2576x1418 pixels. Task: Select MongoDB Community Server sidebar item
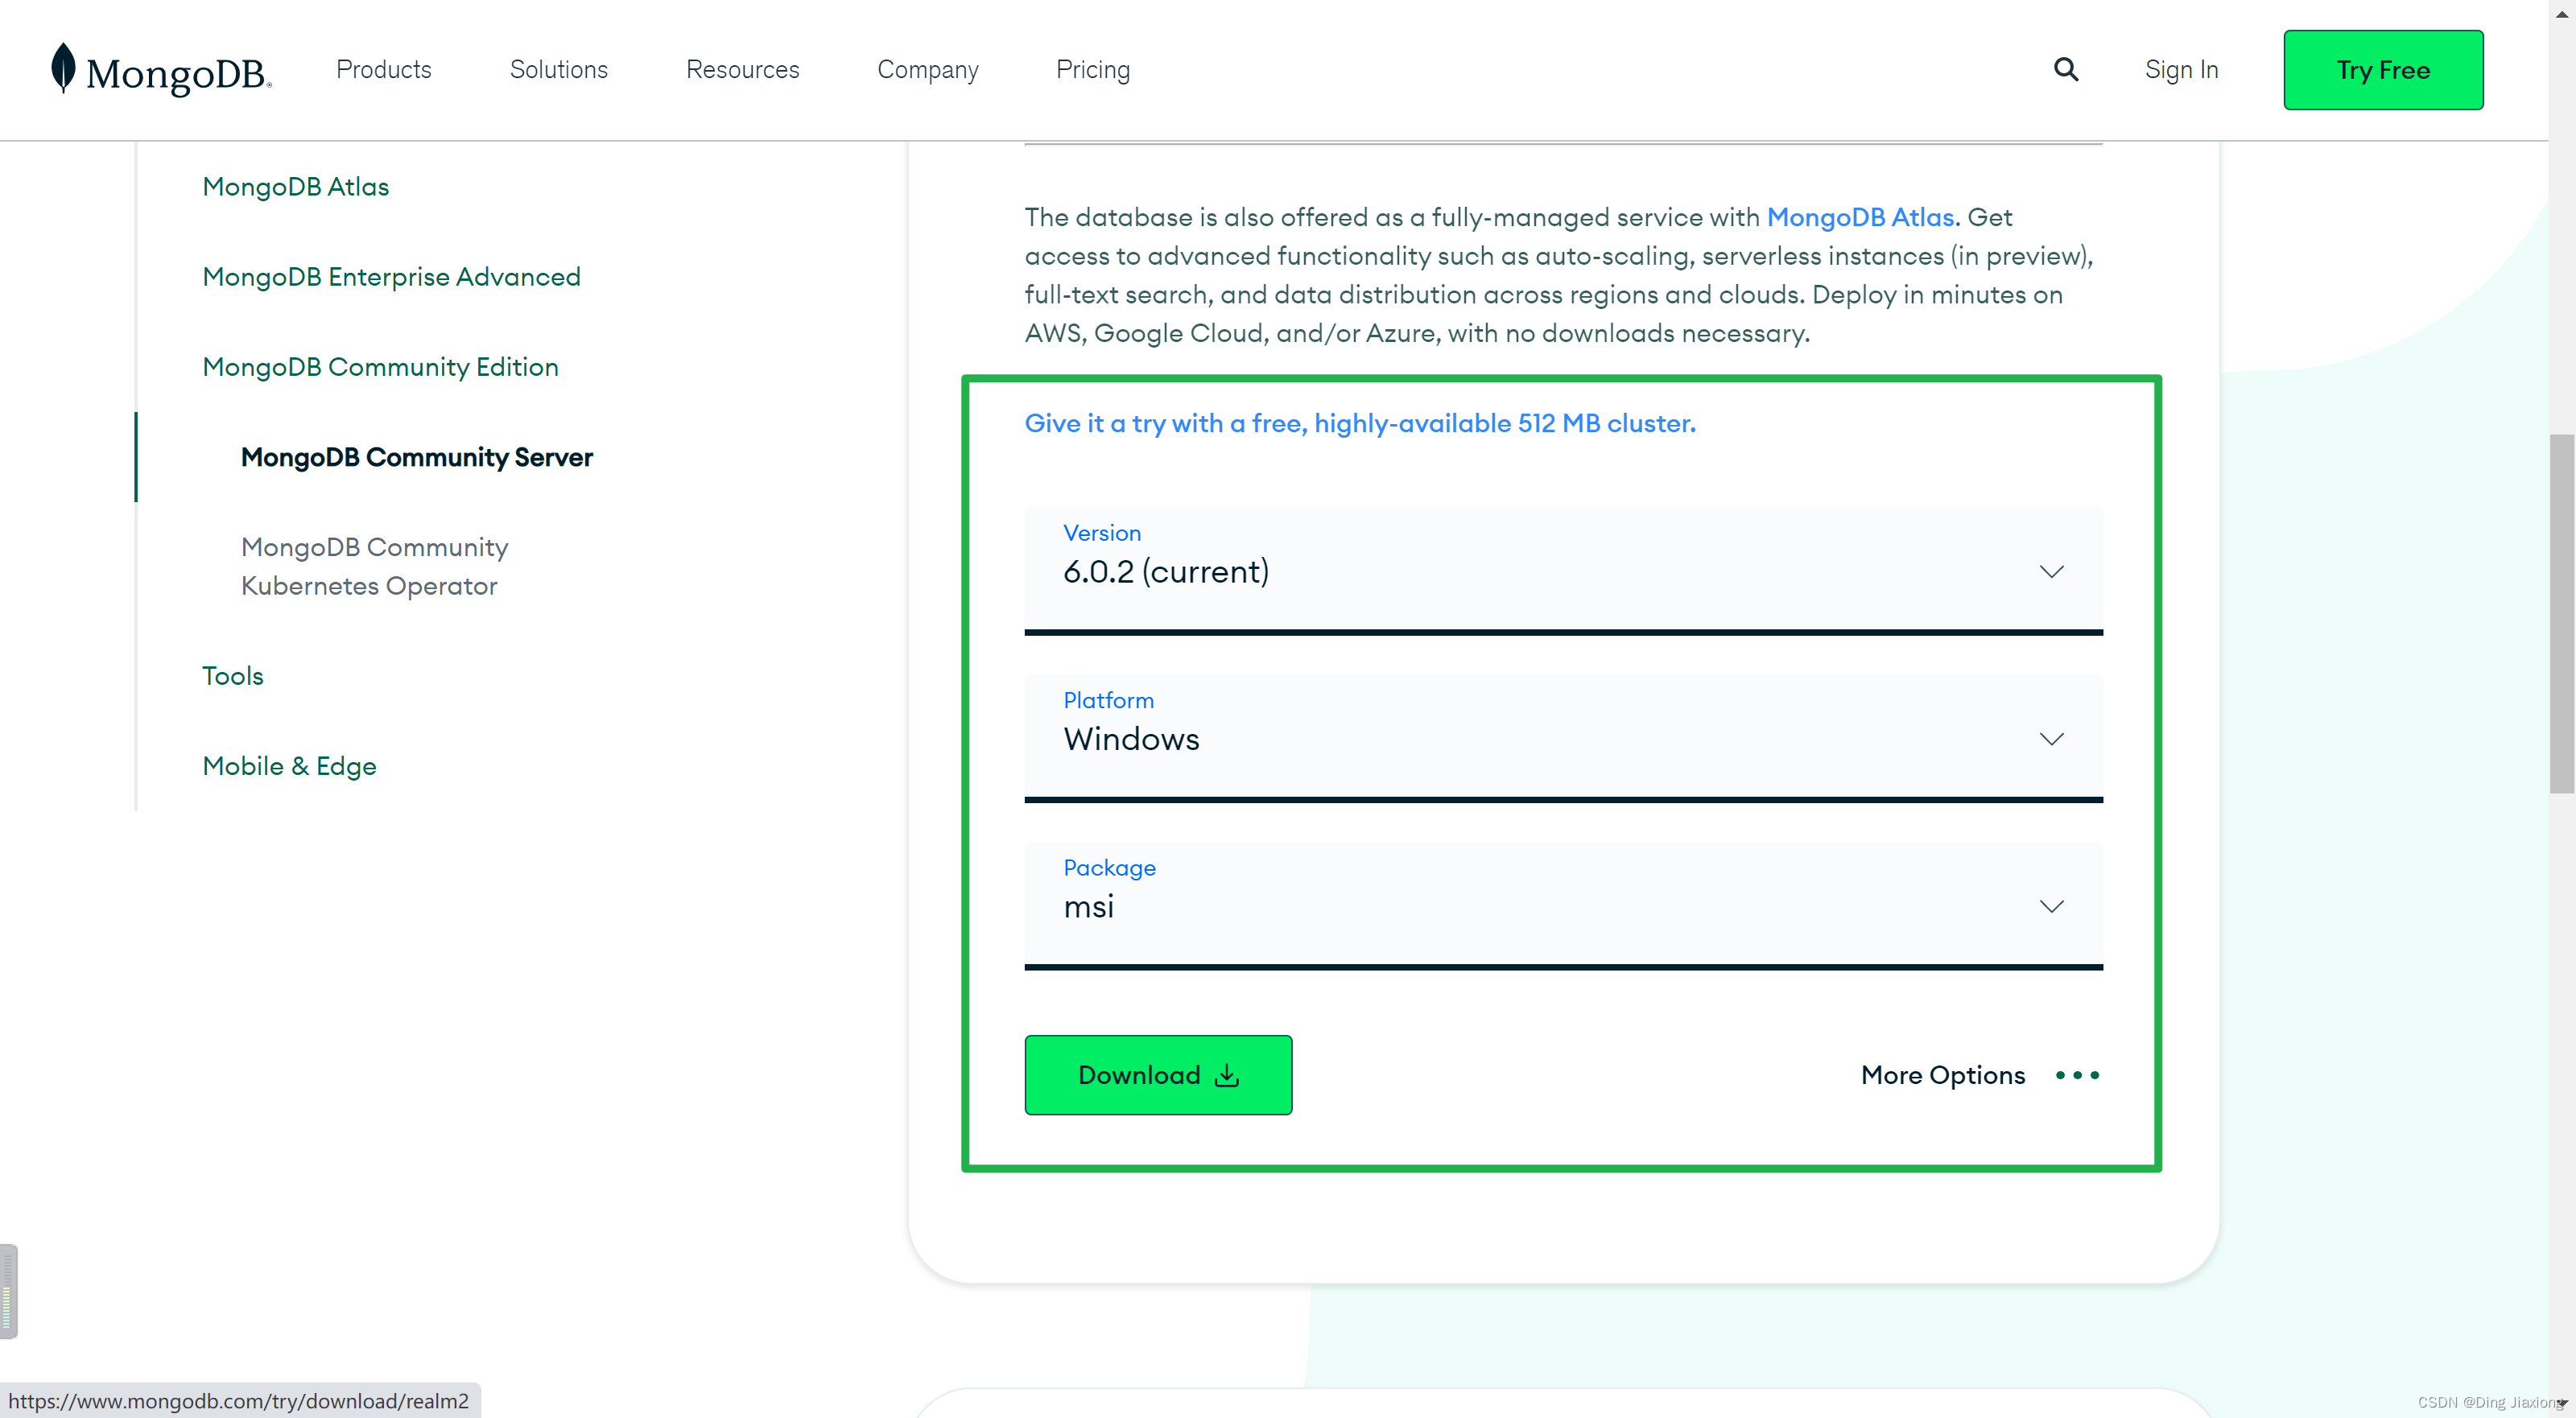click(417, 457)
